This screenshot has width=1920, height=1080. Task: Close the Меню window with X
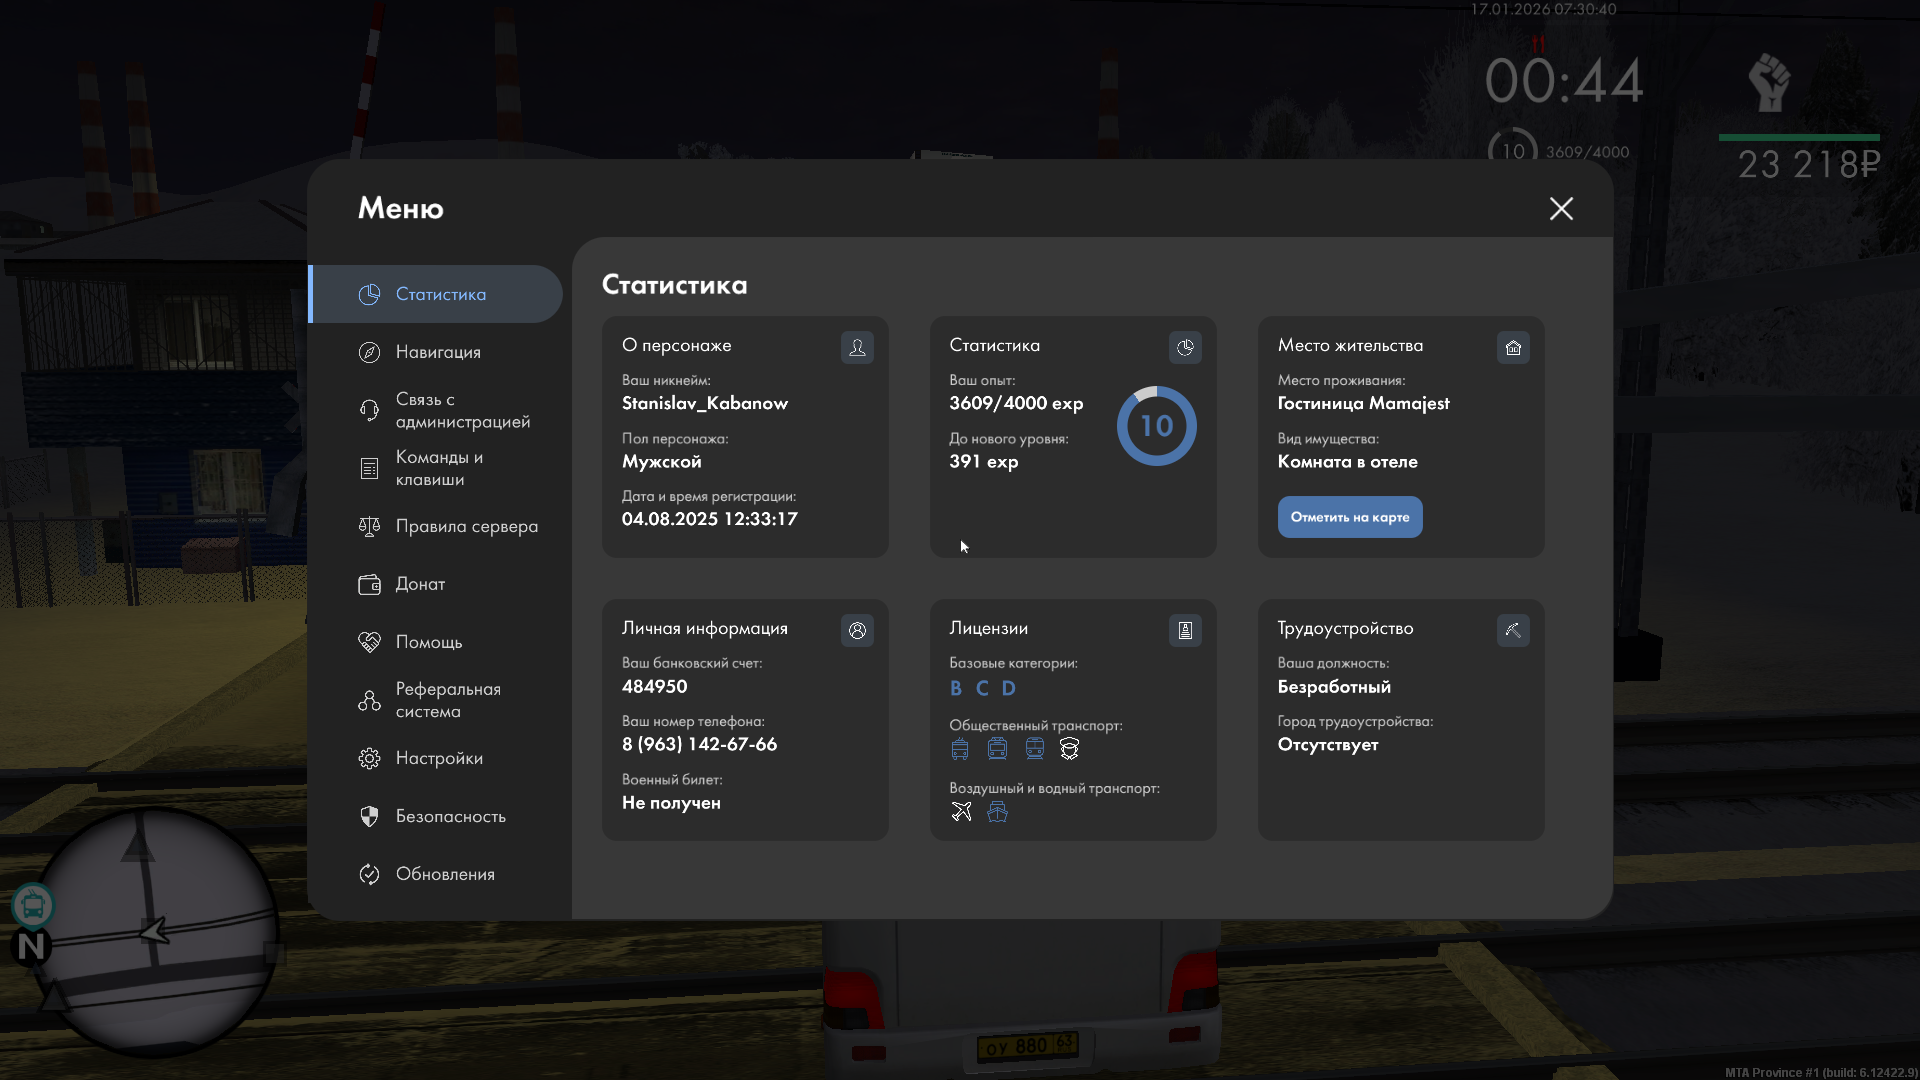coord(1561,208)
